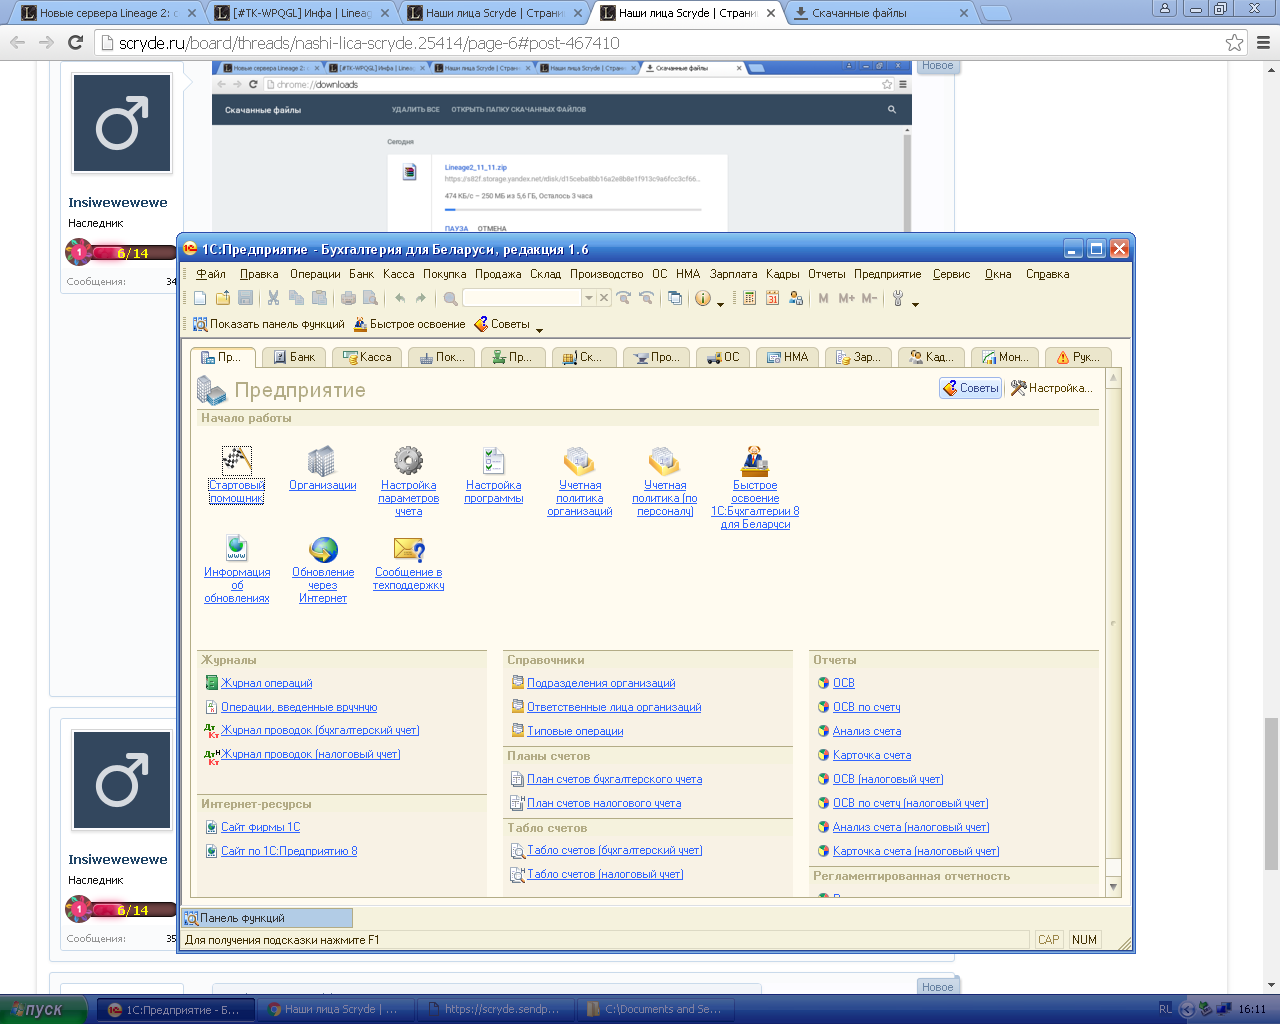Viewport: 1280px width, 1024px height.
Task: Click the План счетов бухгалтерского учета link
Action: (x=614, y=779)
